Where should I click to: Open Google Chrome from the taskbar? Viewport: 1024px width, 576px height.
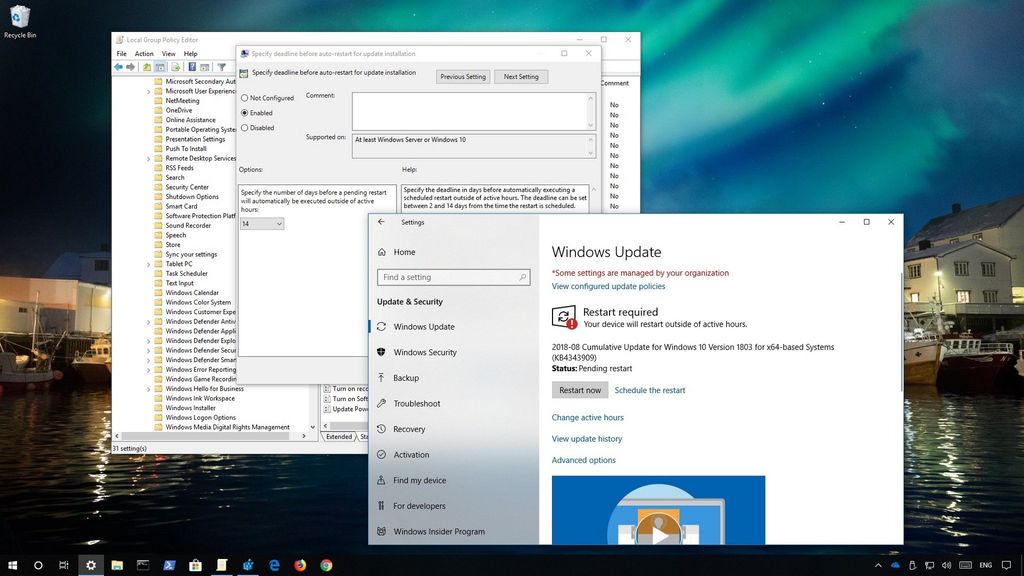[325, 564]
